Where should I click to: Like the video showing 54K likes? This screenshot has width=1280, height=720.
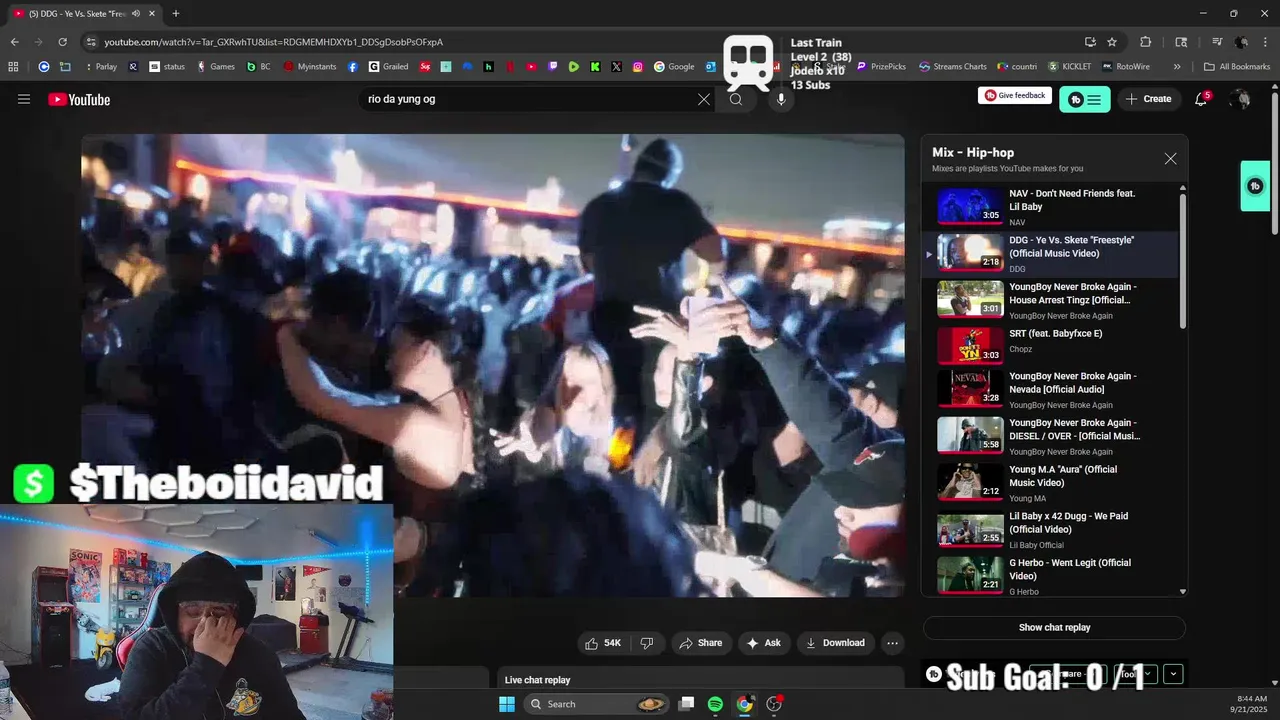603,643
